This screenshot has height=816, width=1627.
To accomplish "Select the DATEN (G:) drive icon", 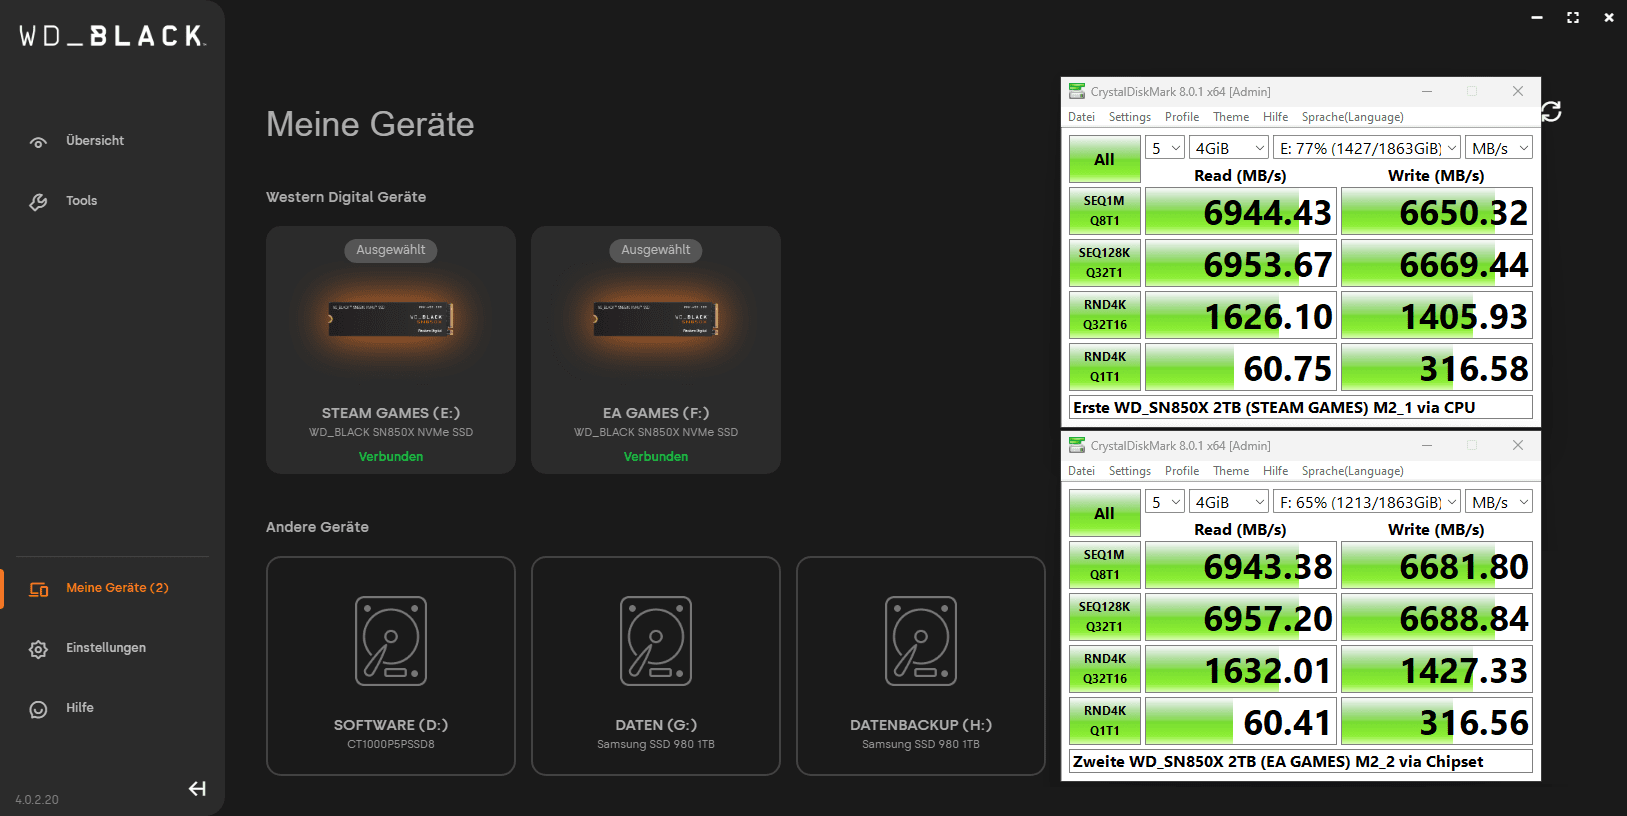I will (x=656, y=641).
